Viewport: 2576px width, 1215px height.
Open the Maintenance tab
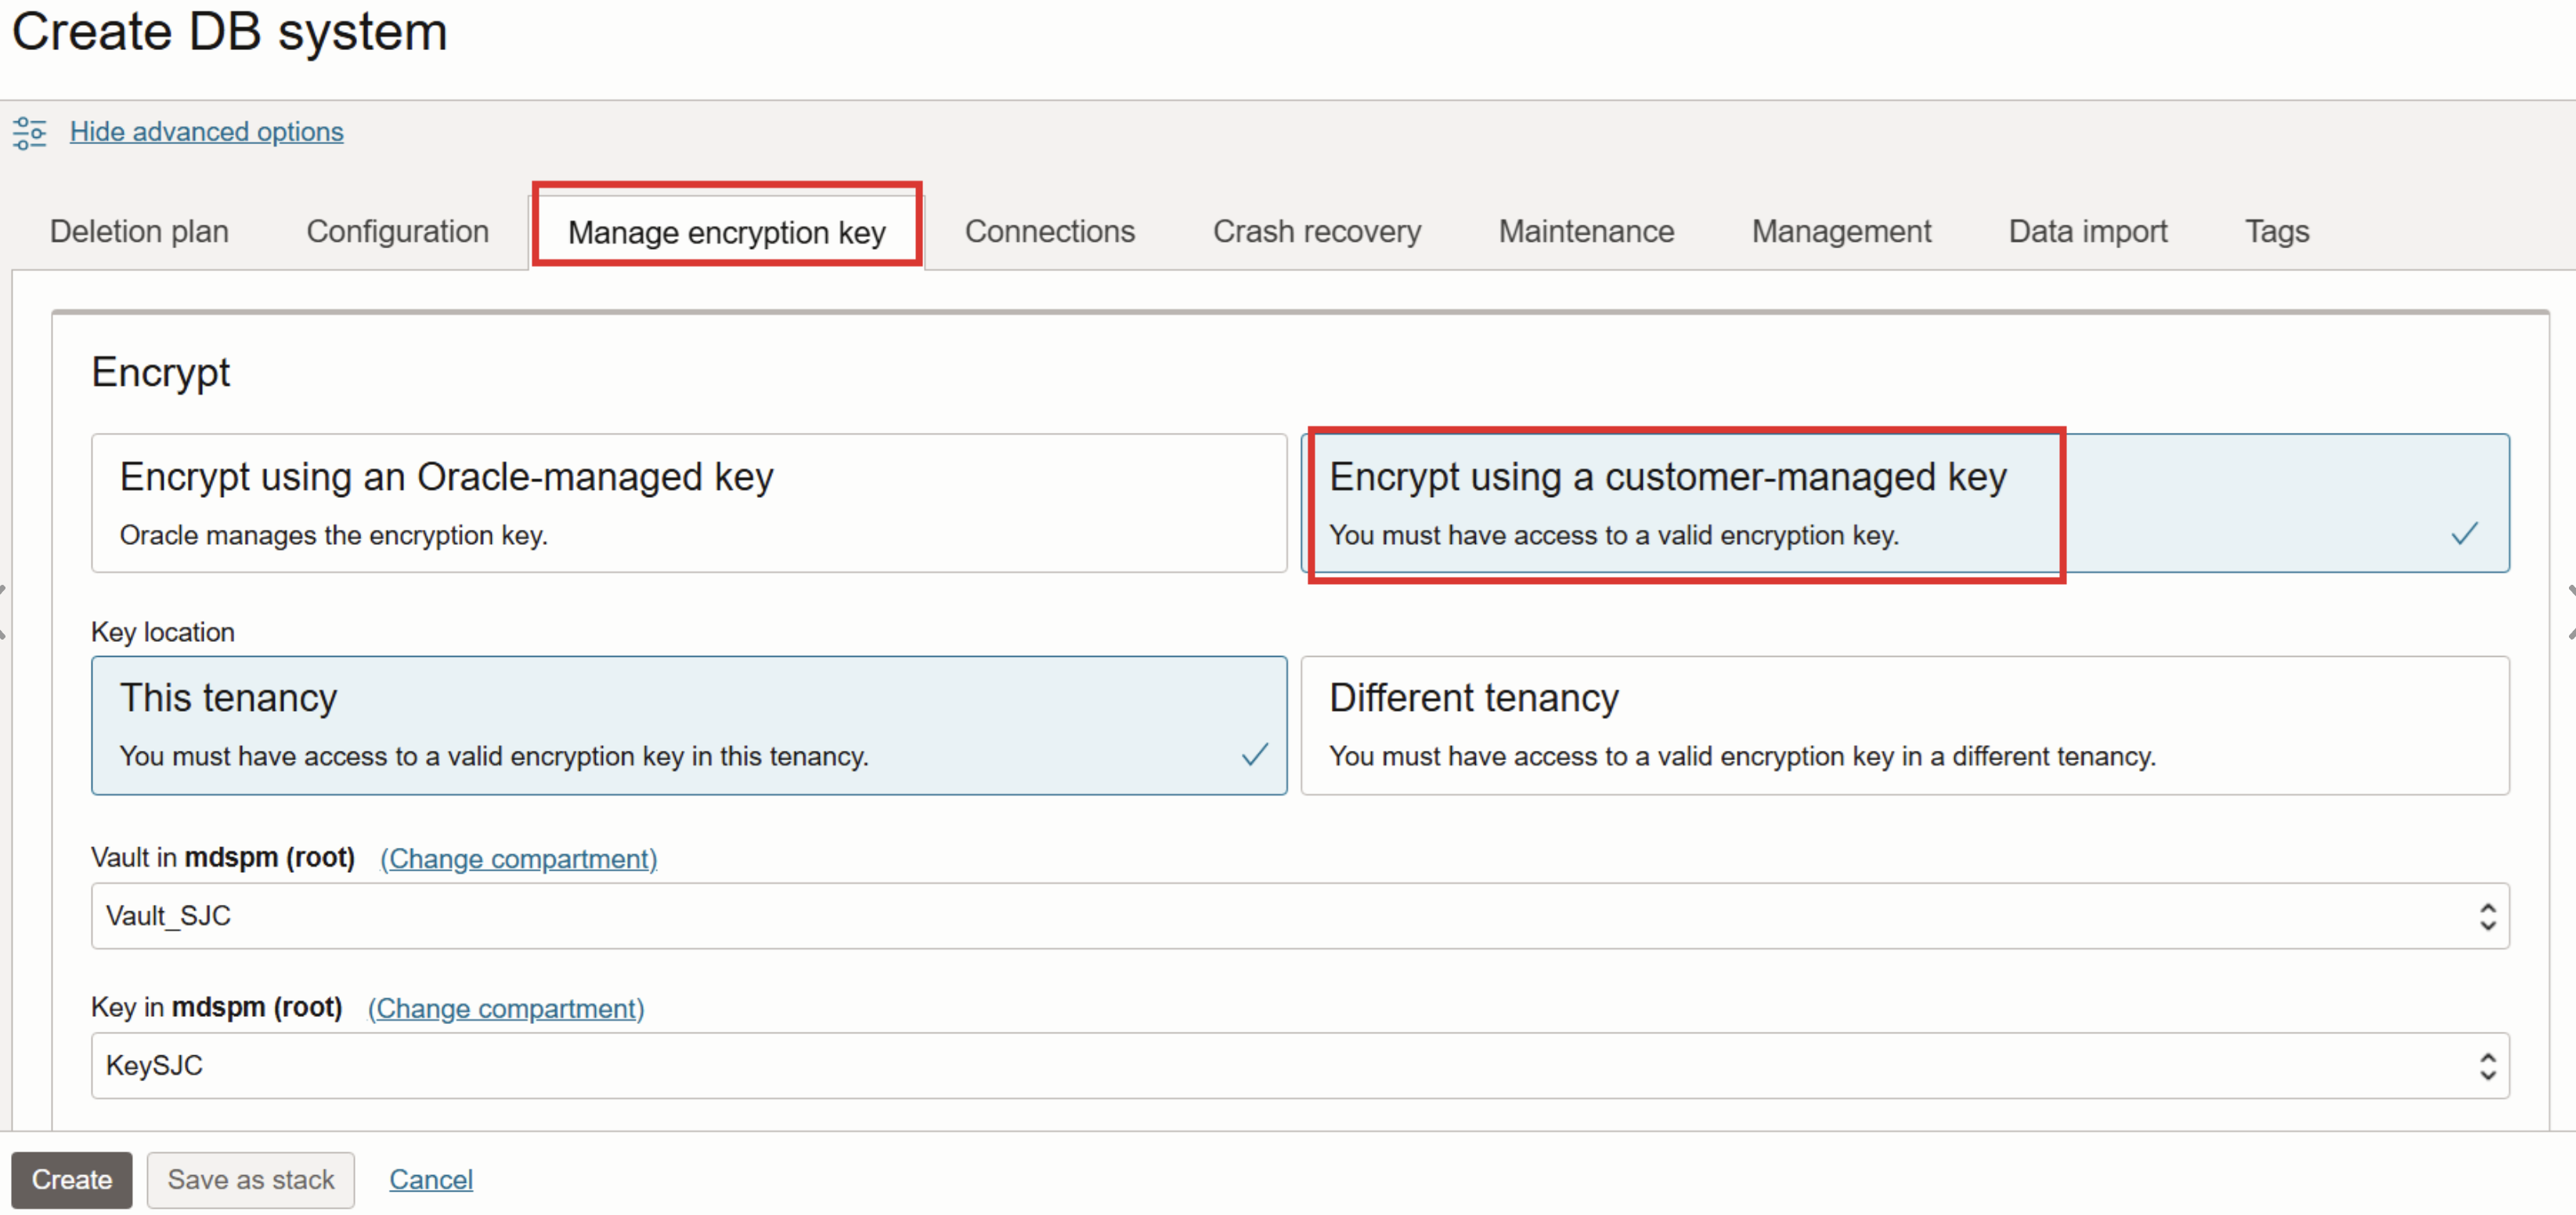click(1585, 231)
